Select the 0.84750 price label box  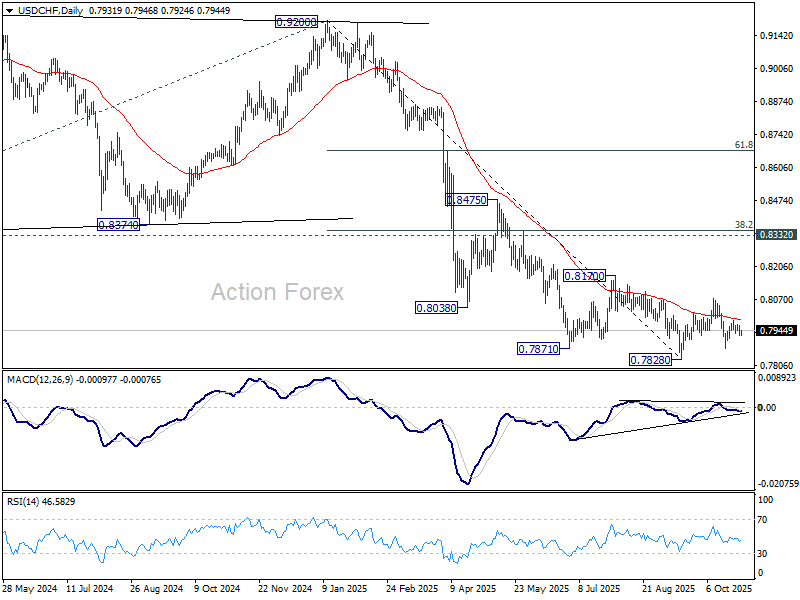coord(466,199)
